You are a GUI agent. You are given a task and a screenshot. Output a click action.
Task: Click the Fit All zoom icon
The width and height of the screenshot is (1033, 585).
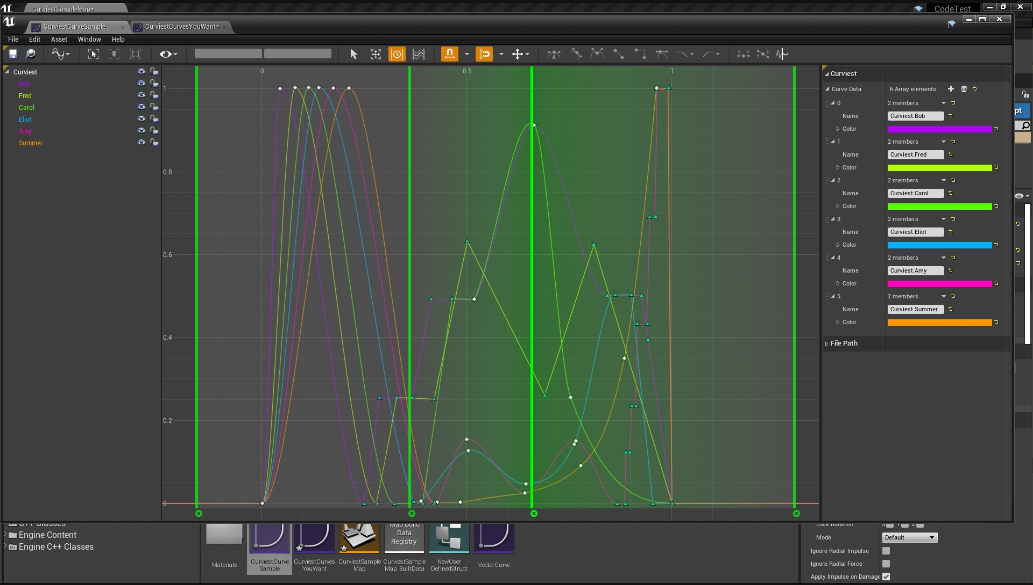pyautogui.click(x=93, y=54)
